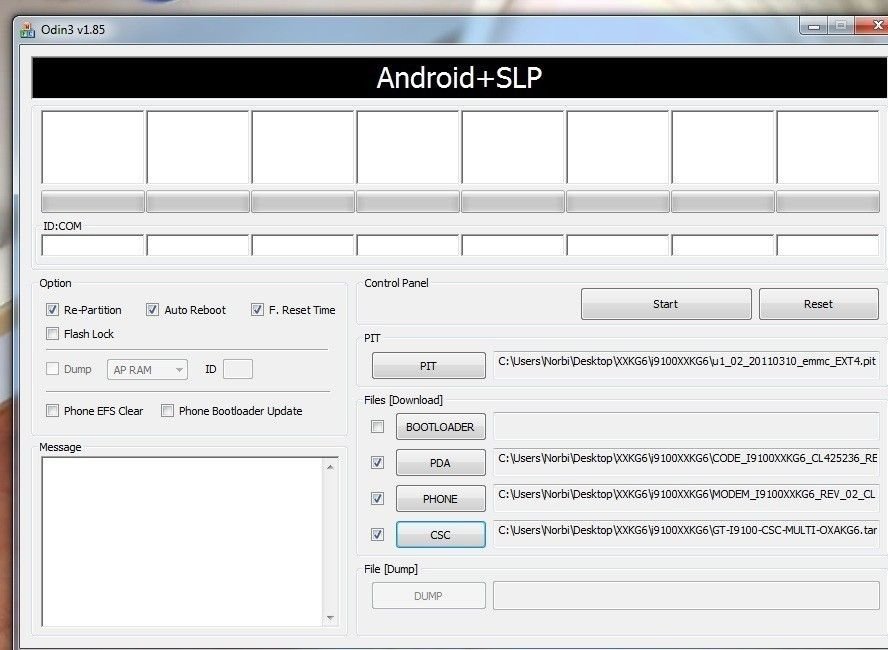Open the PIT file browser button
The image size is (888, 650).
tap(429, 366)
